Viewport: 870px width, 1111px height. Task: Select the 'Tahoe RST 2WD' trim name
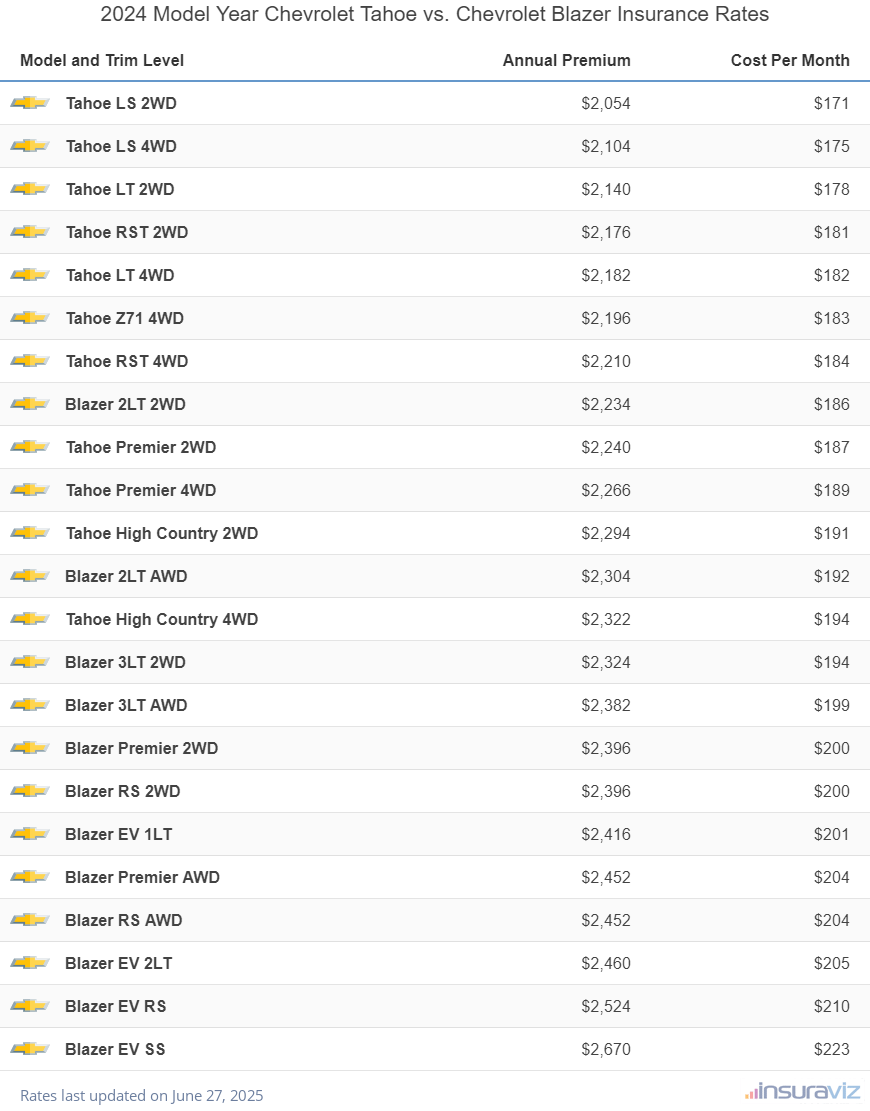(x=127, y=232)
